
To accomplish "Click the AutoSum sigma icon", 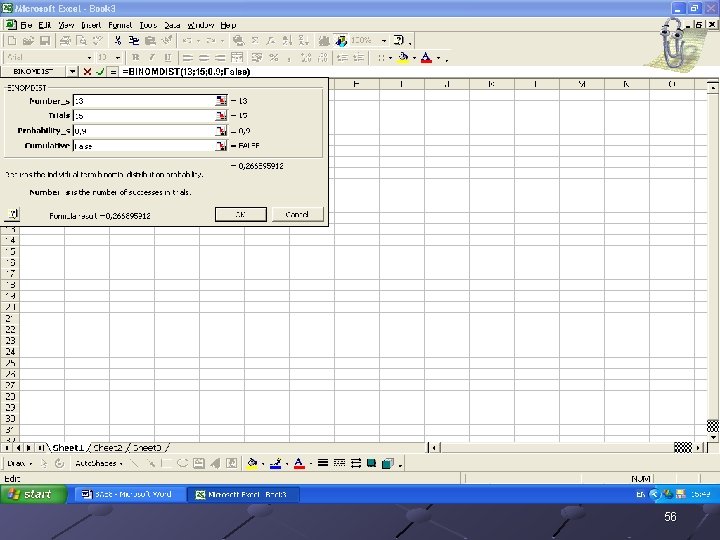I will [x=255, y=41].
